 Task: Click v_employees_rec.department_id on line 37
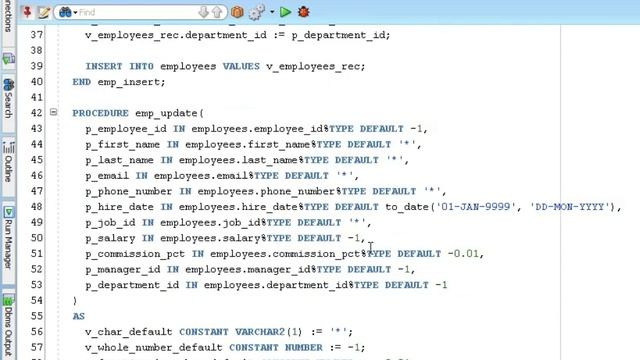click(x=176, y=35)
